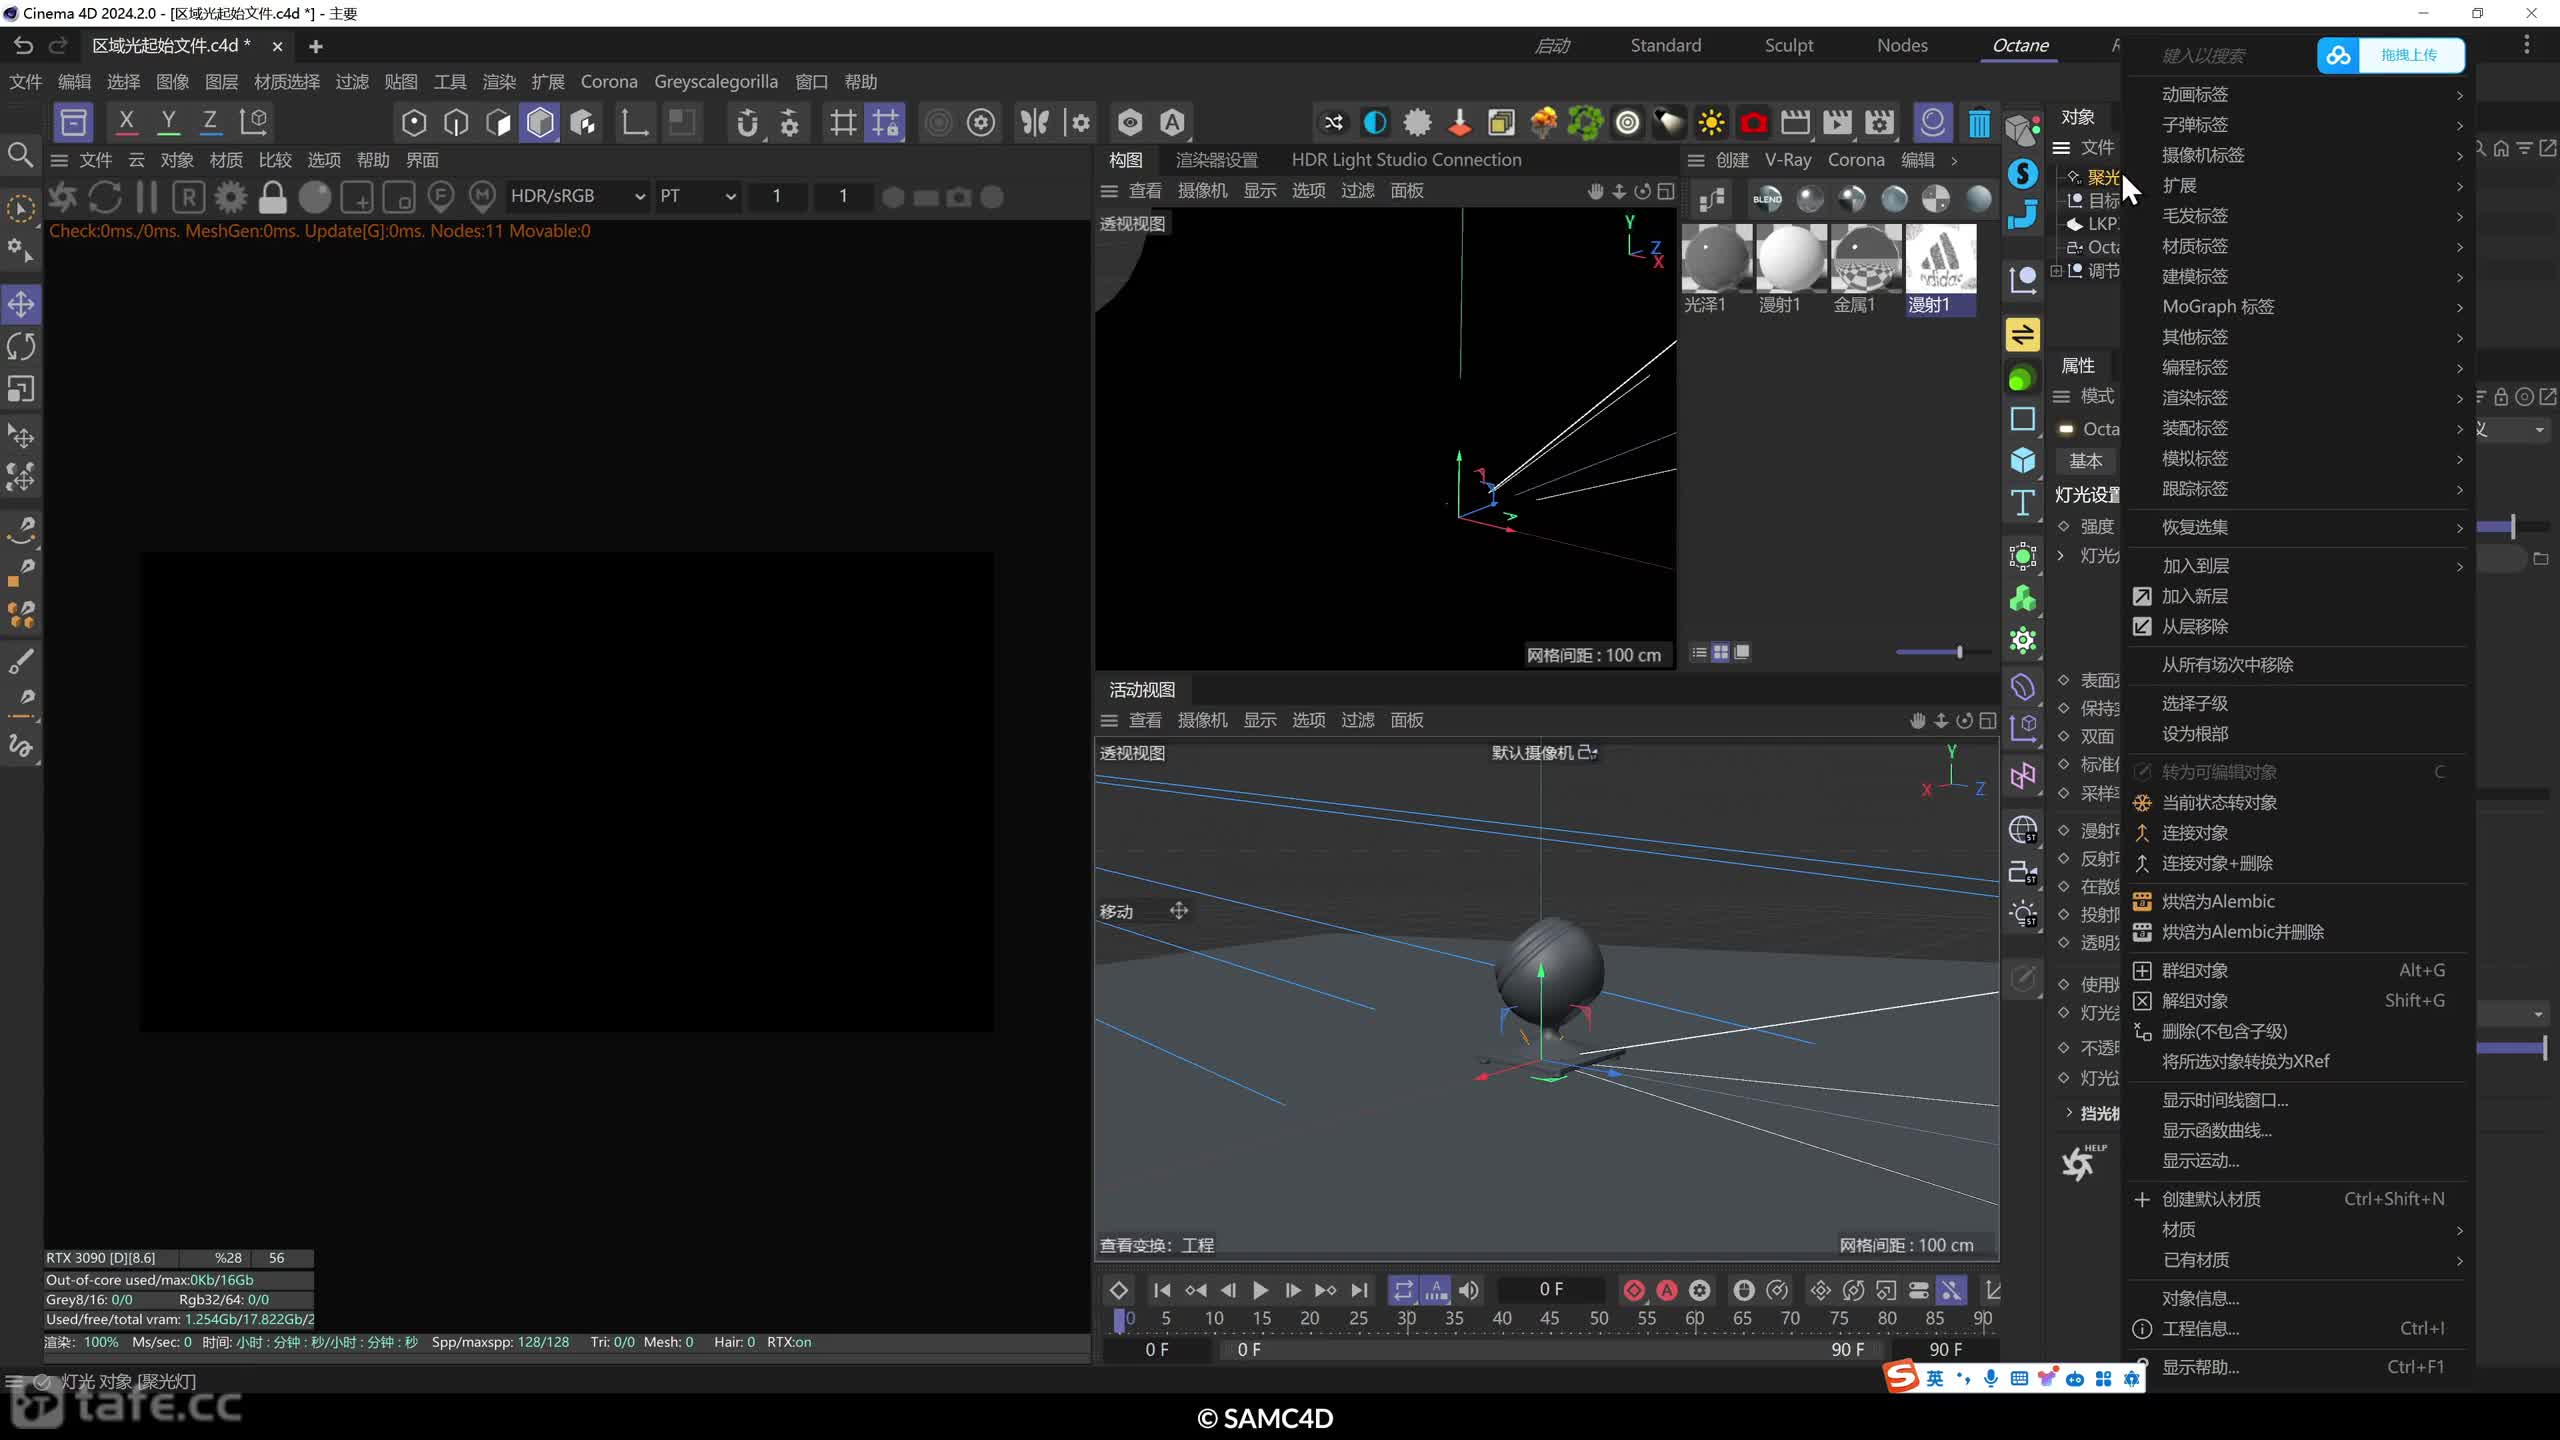Click the Octane clay mode sphere icon
2560x1440 pixels.
click(315, 197)
